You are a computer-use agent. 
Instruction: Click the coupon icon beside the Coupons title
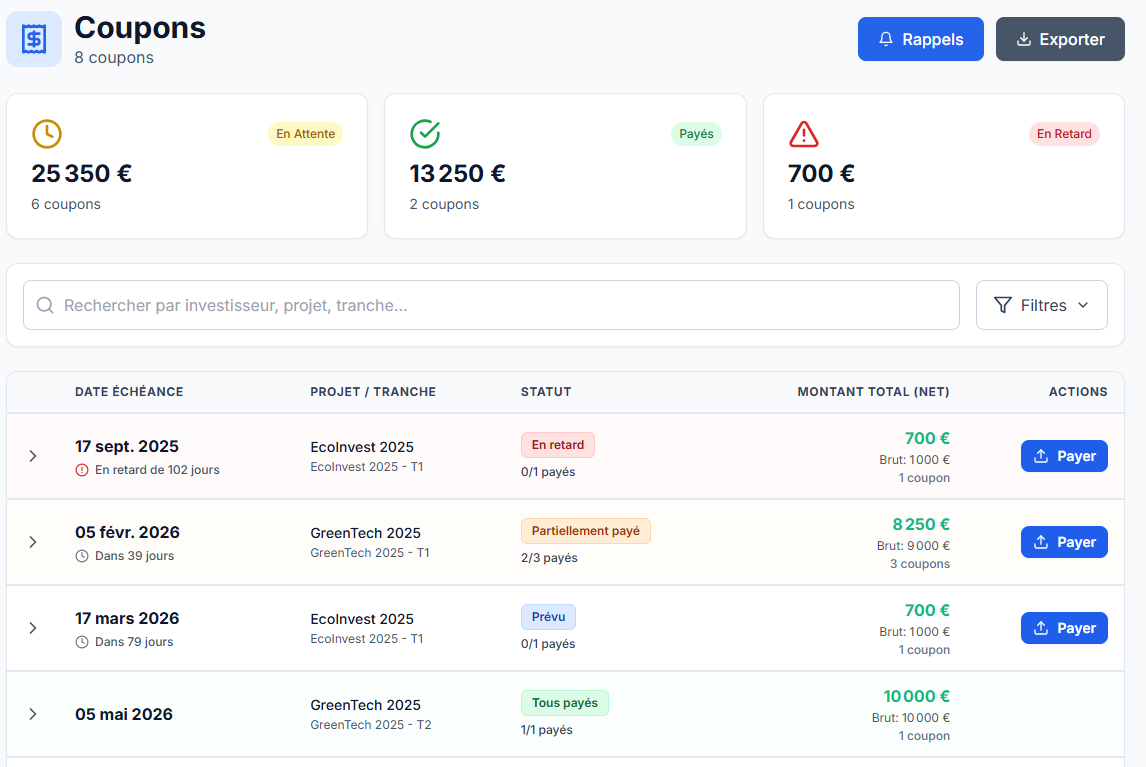tap(34, 38)
